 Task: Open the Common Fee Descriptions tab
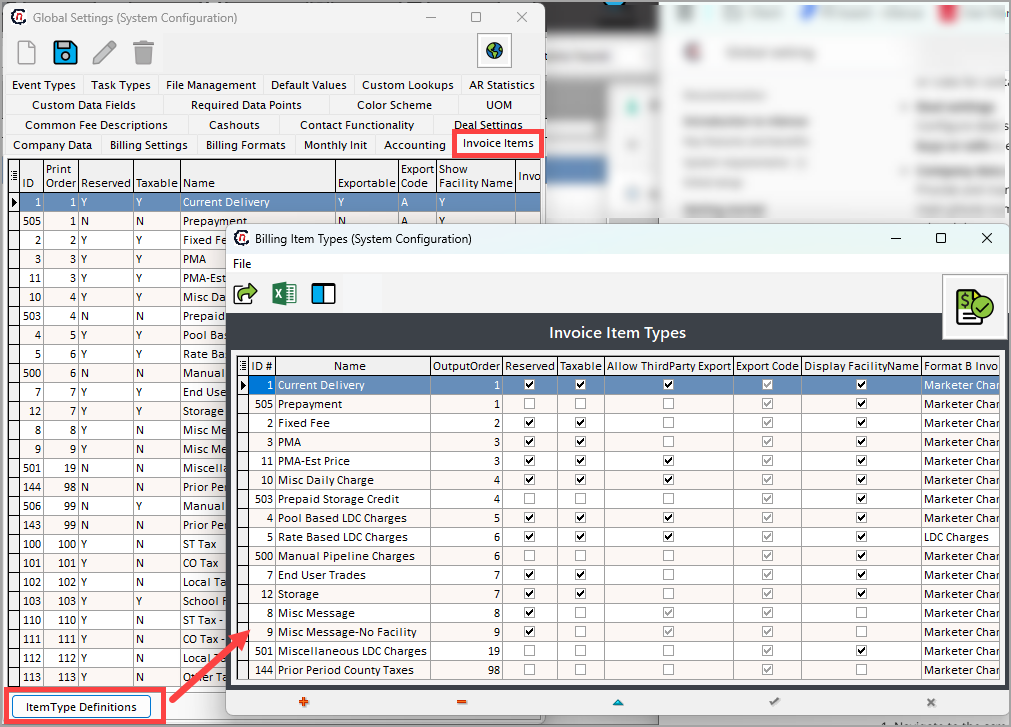(96, 125)
